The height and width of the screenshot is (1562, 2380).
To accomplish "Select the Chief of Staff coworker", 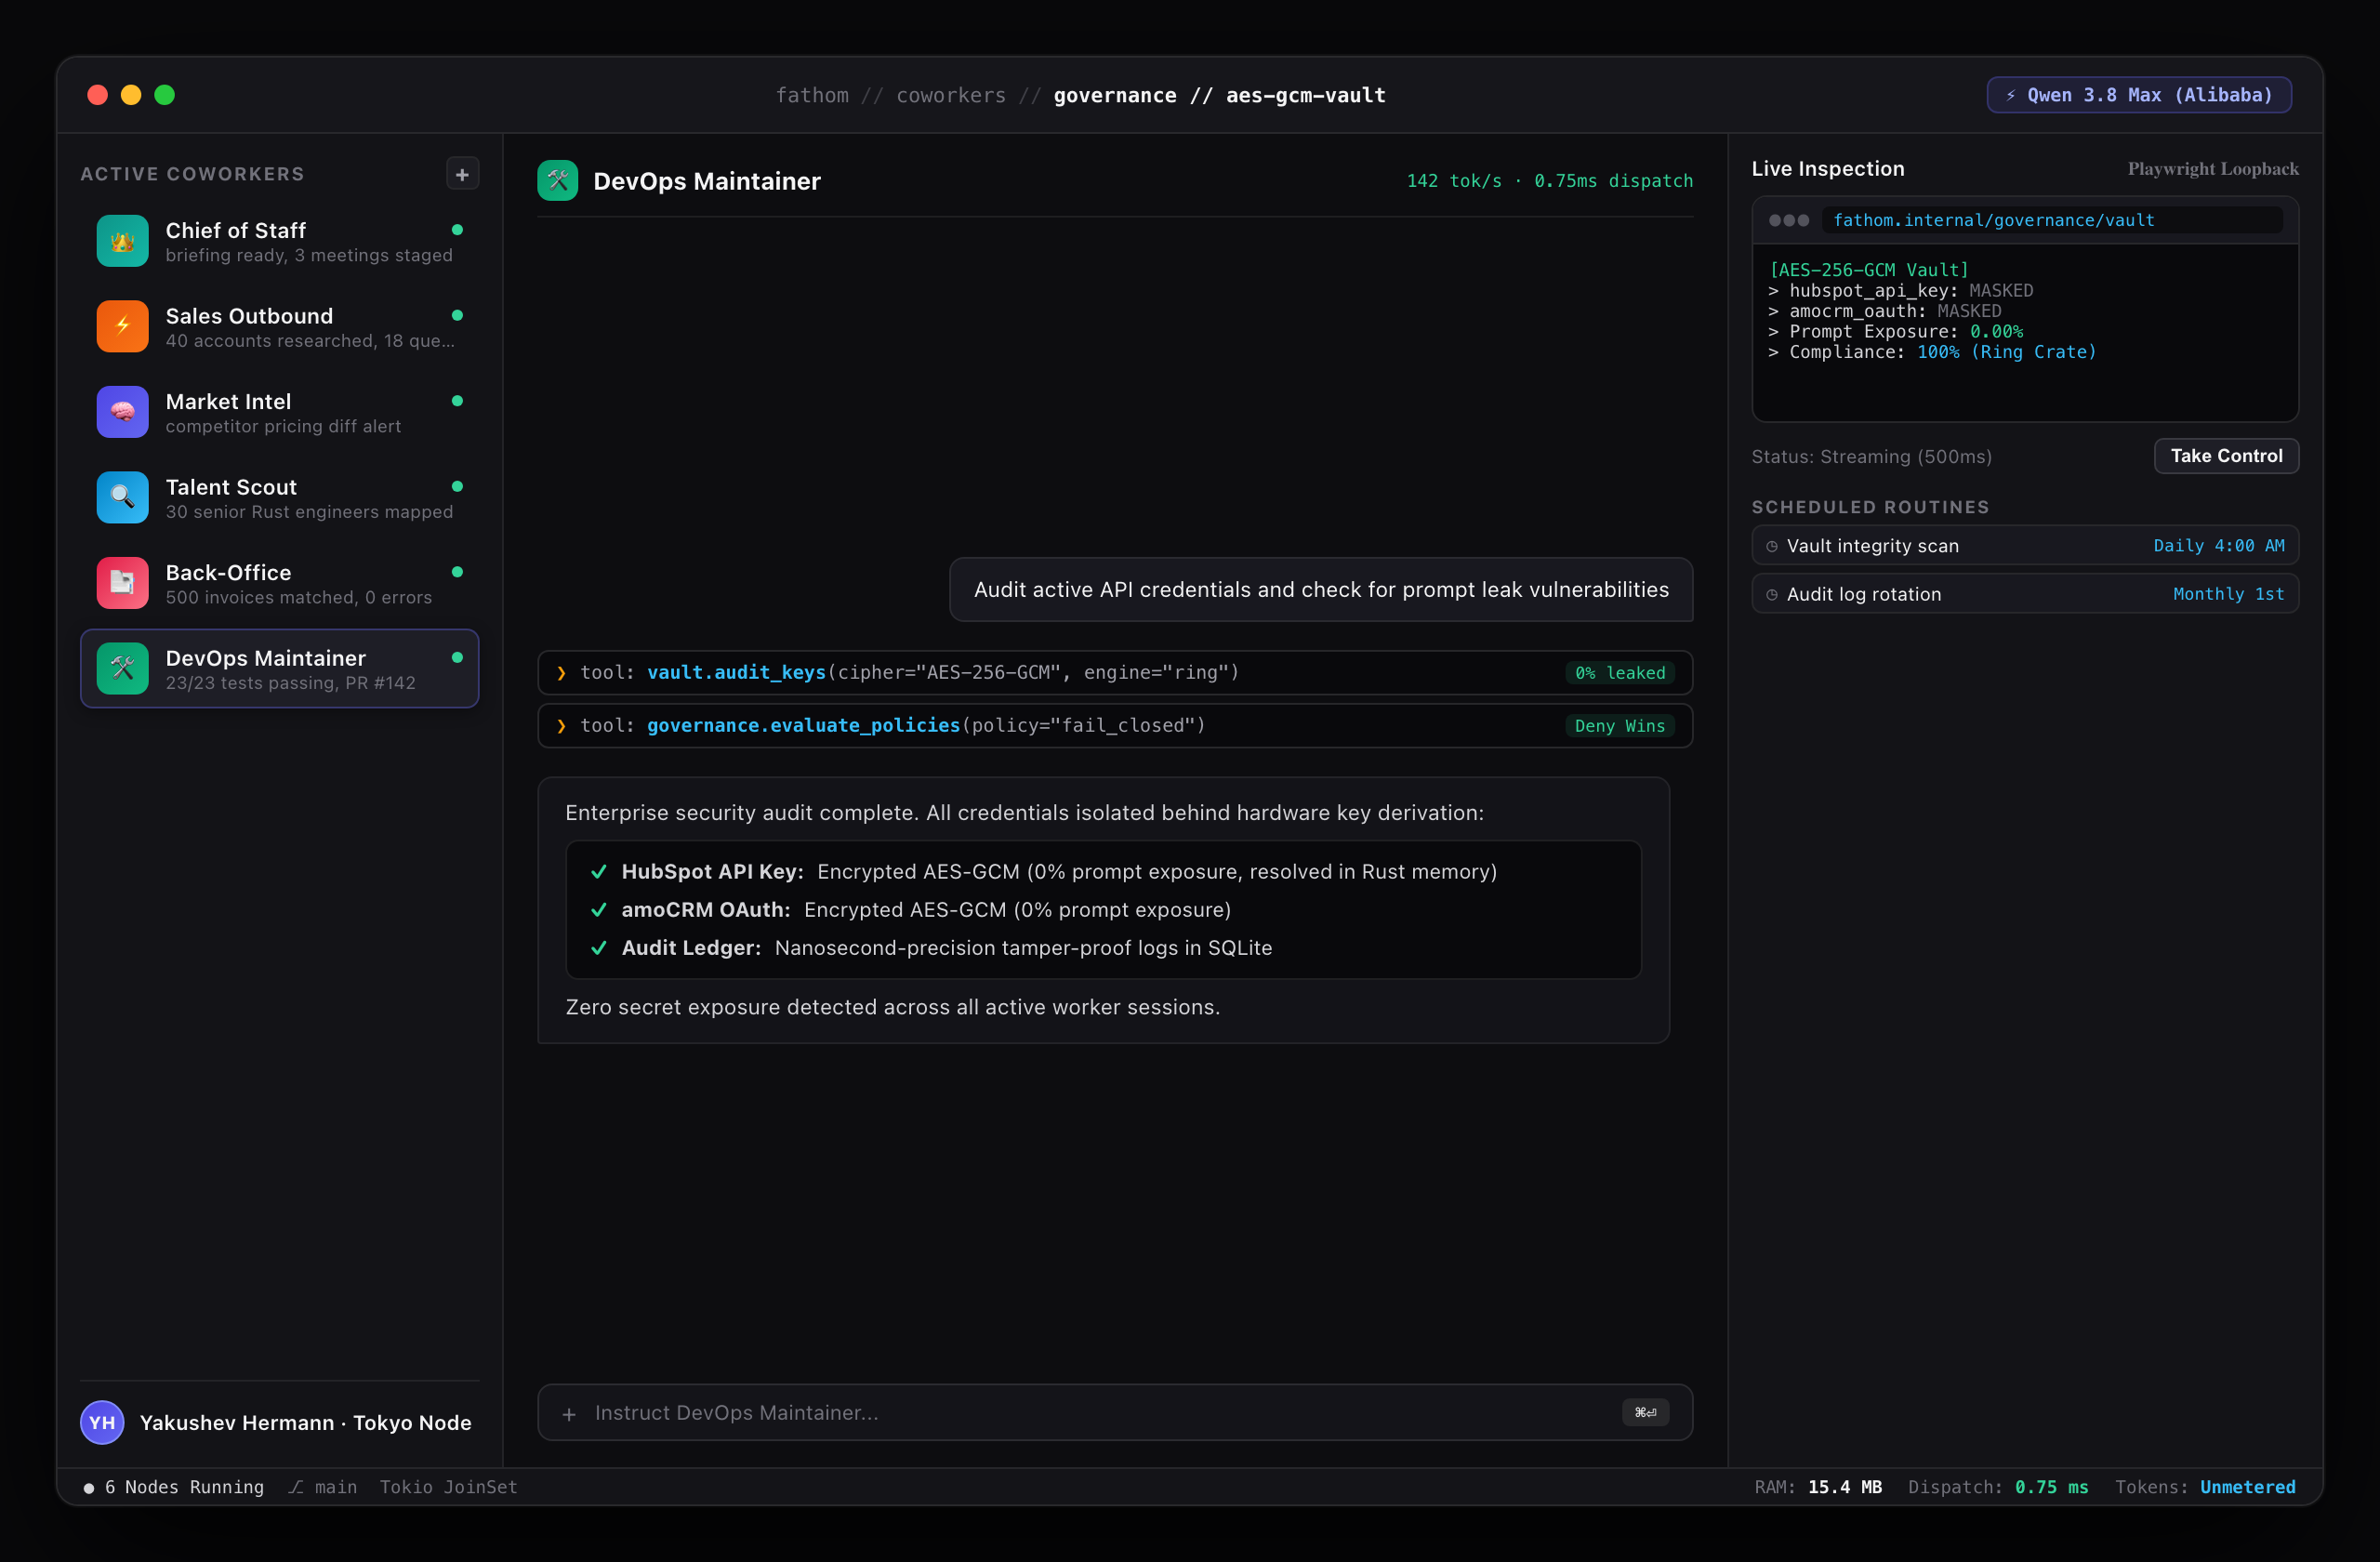I will tap(279, 241).
